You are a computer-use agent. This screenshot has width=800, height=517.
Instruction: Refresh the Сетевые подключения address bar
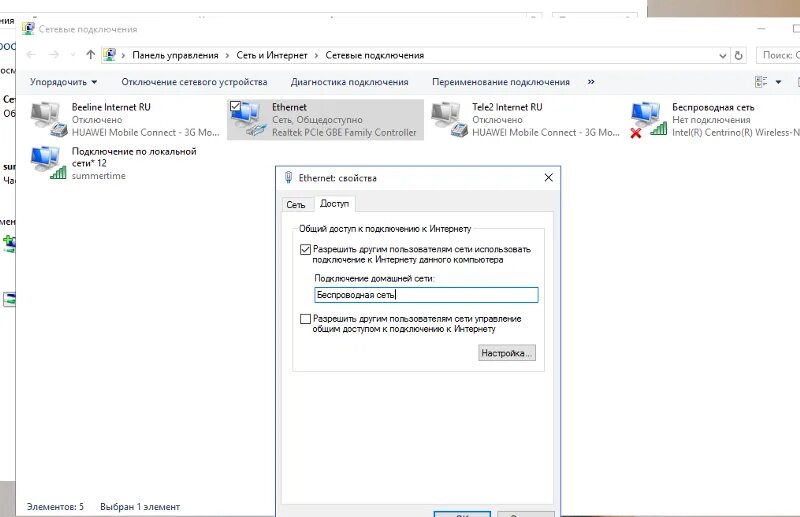point(738,55)
